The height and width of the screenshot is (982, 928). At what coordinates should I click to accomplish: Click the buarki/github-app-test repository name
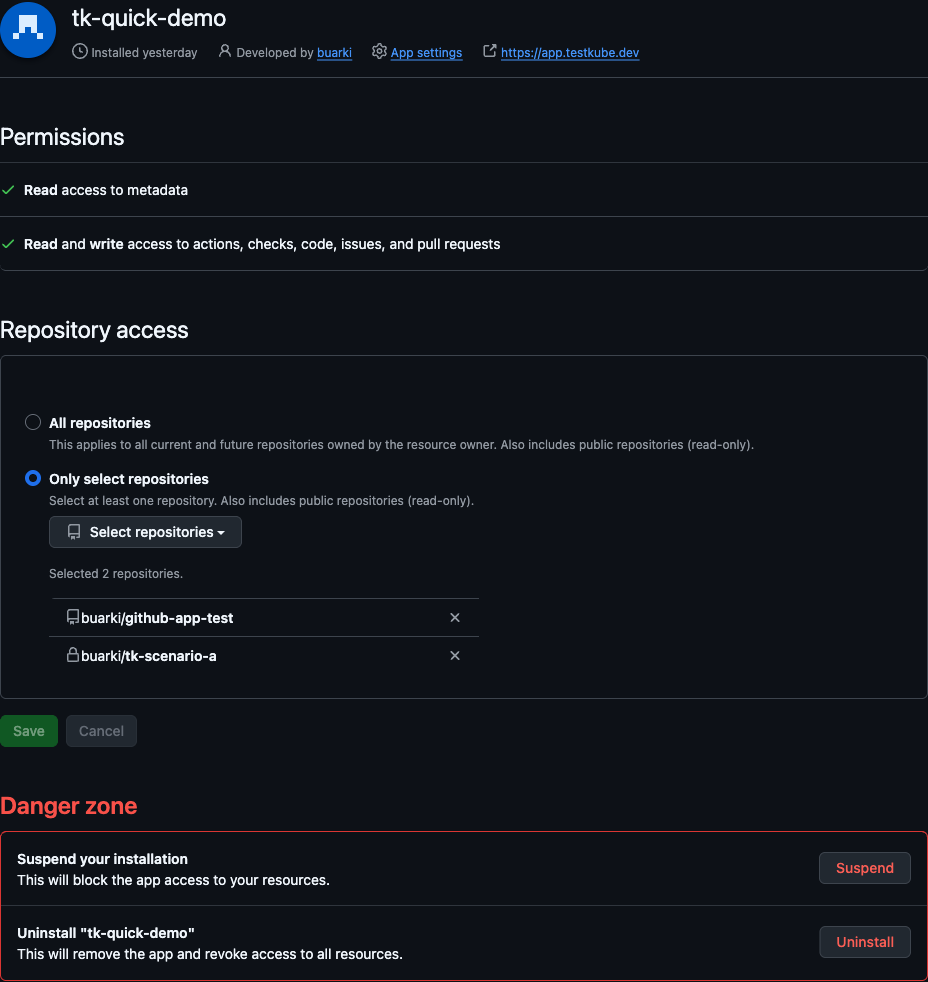click(157, 618)
